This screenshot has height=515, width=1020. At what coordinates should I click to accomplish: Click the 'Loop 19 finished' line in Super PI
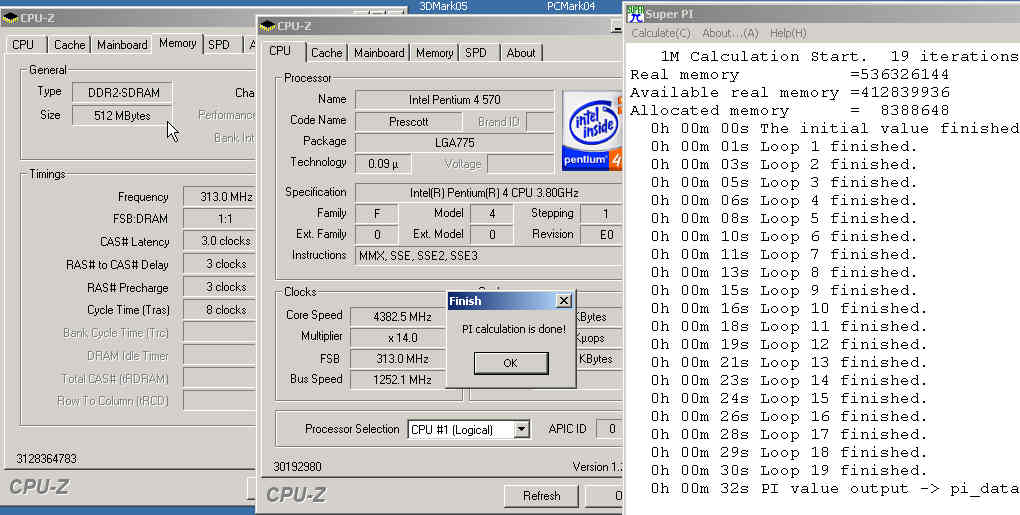788,470
